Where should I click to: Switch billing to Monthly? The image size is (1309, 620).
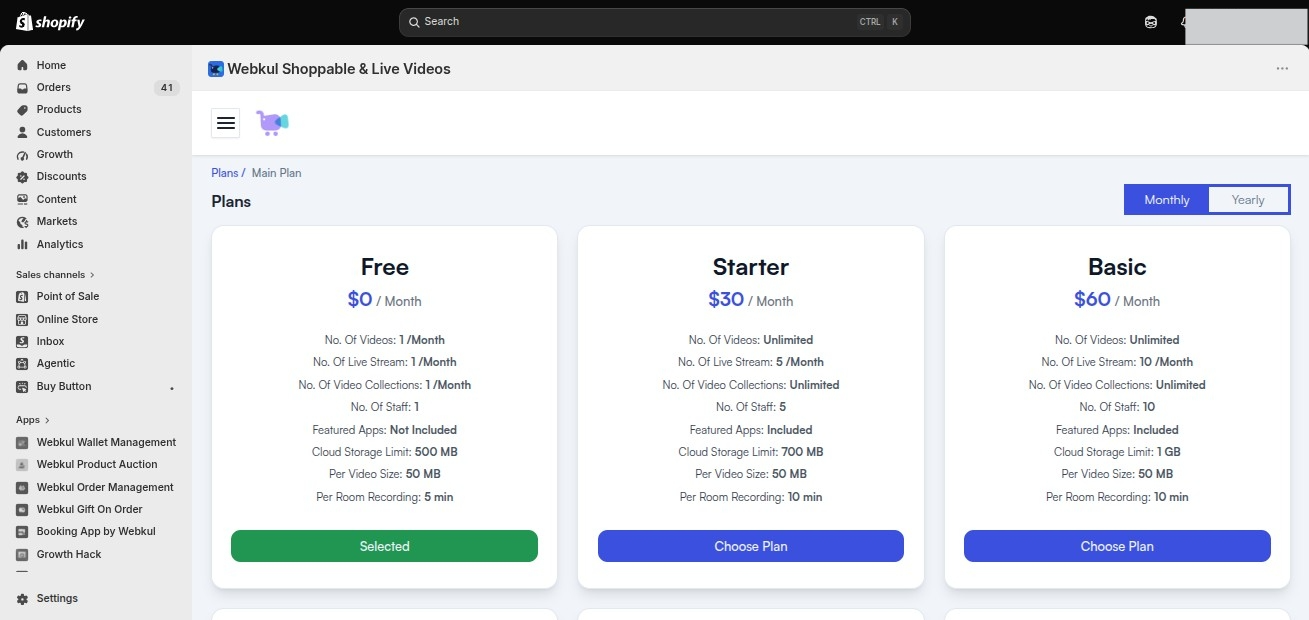pos(1167,200)
